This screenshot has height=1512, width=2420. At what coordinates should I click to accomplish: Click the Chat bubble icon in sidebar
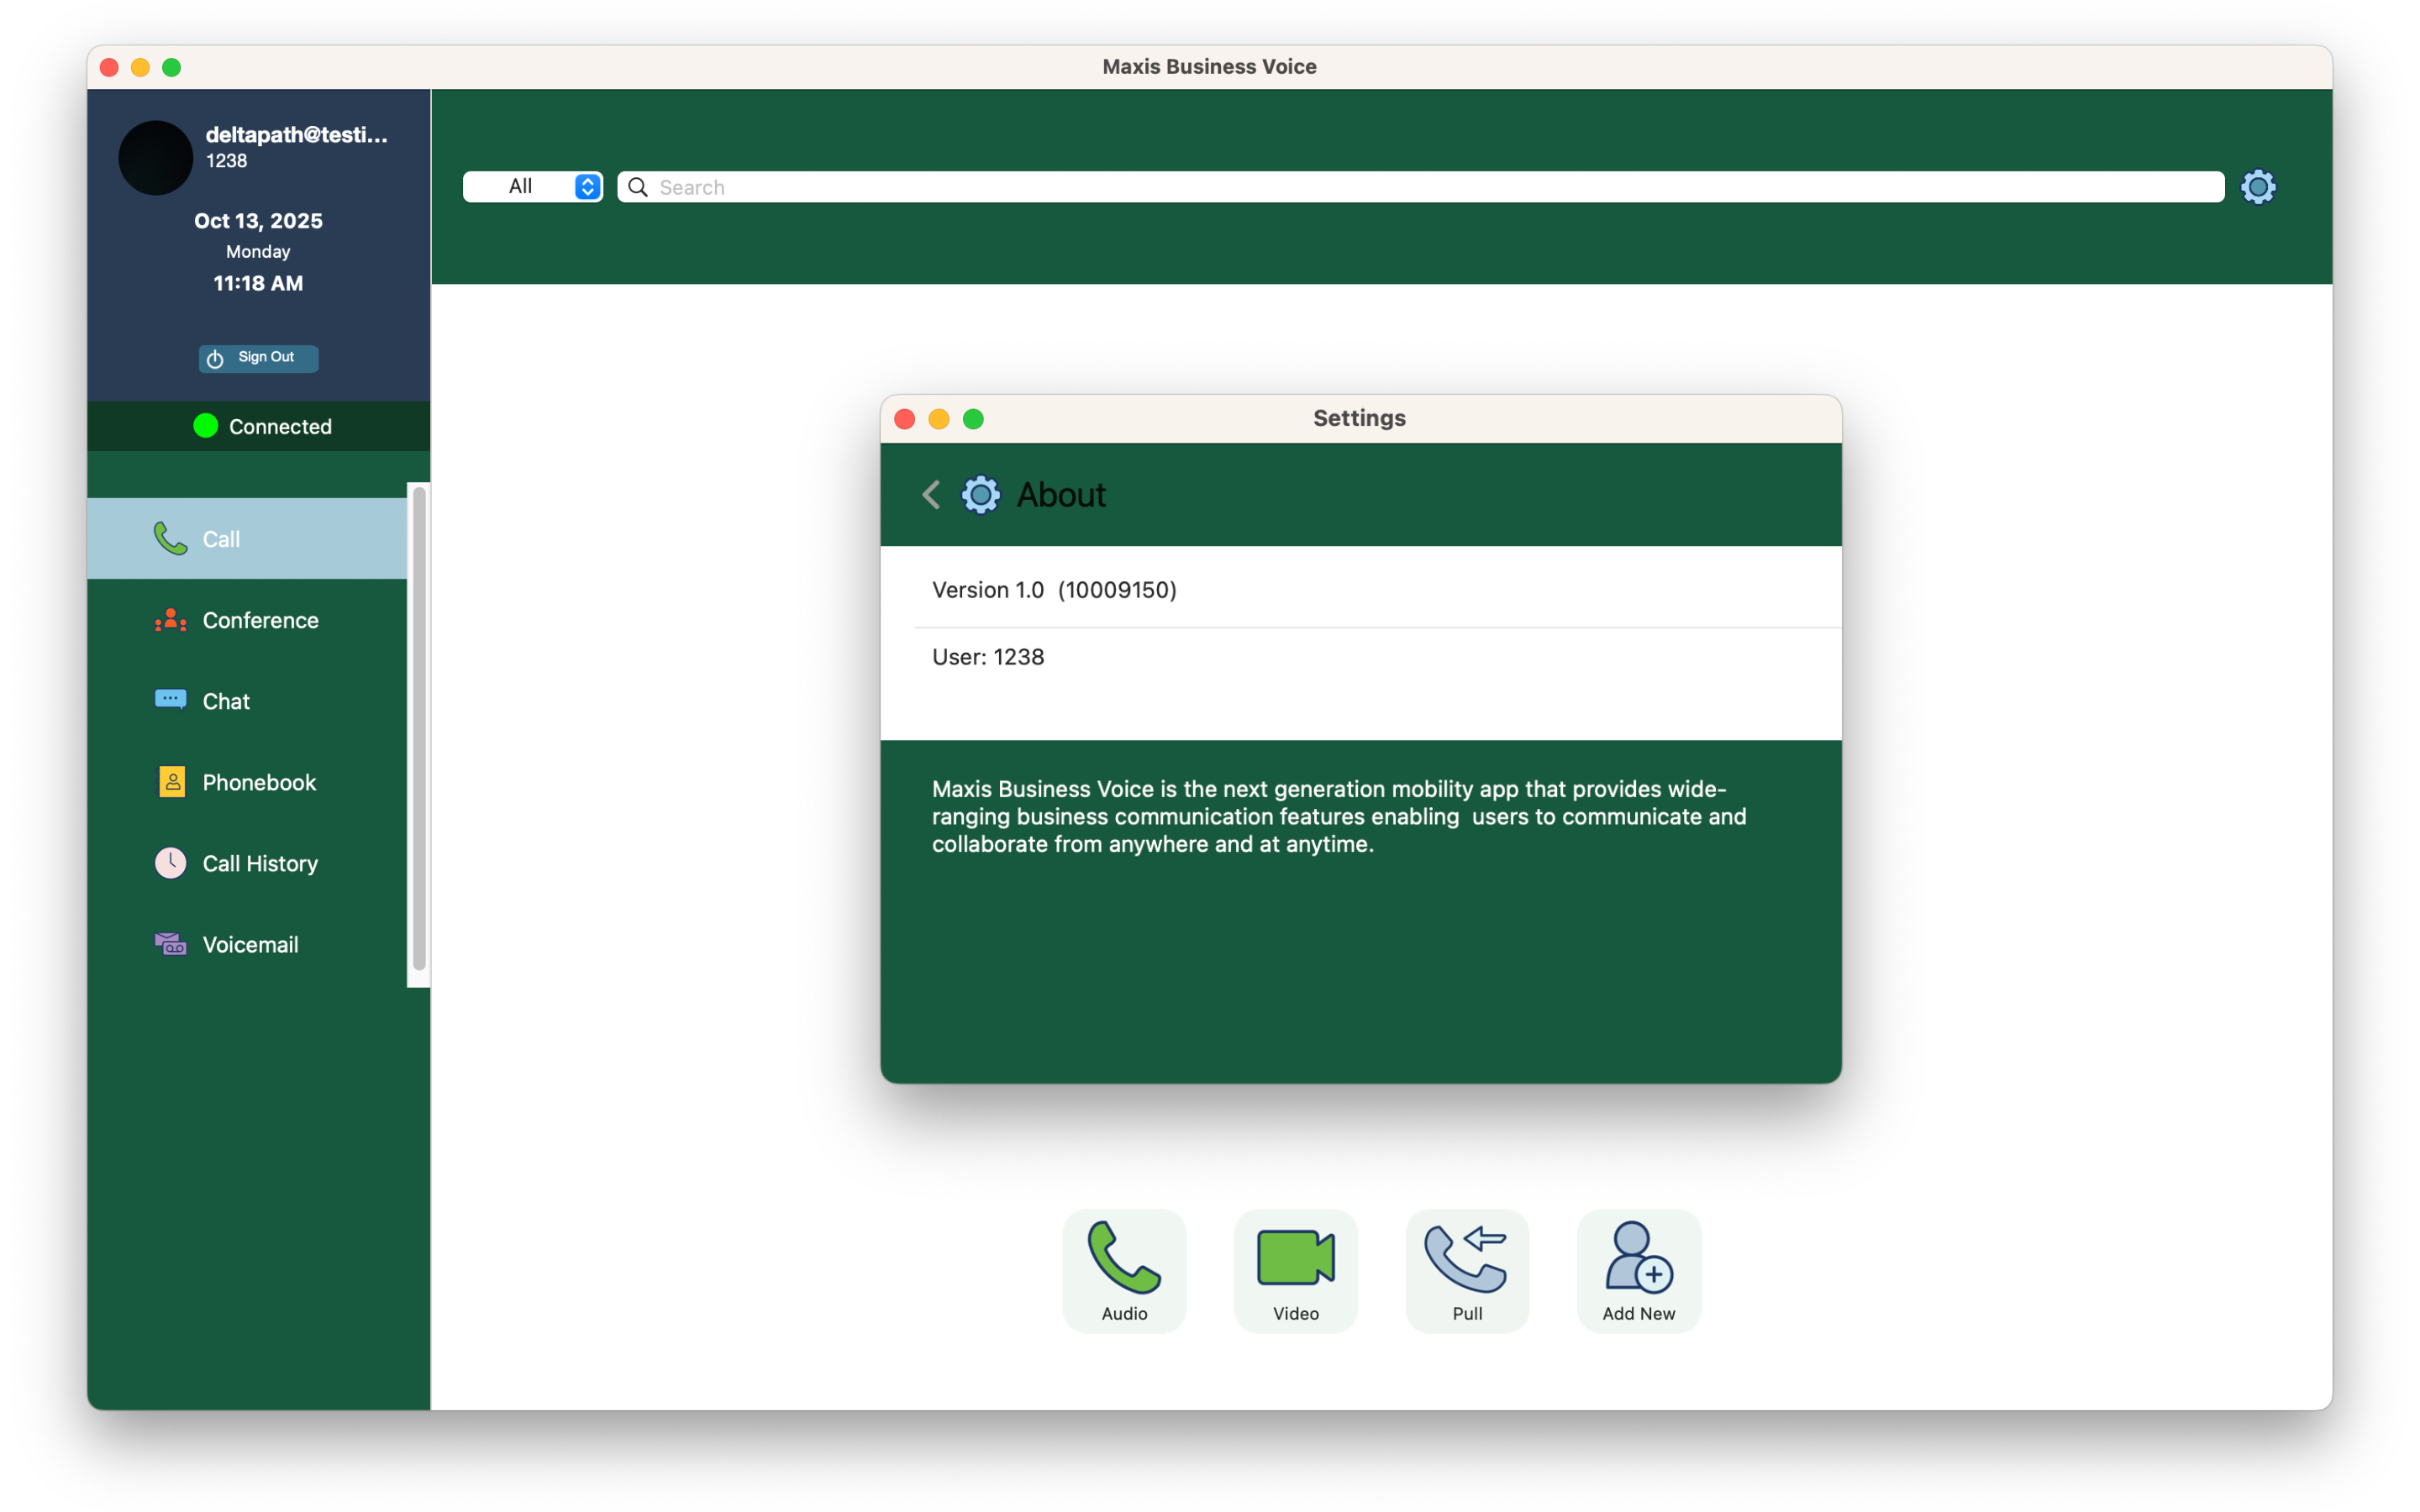pos(170,700)
